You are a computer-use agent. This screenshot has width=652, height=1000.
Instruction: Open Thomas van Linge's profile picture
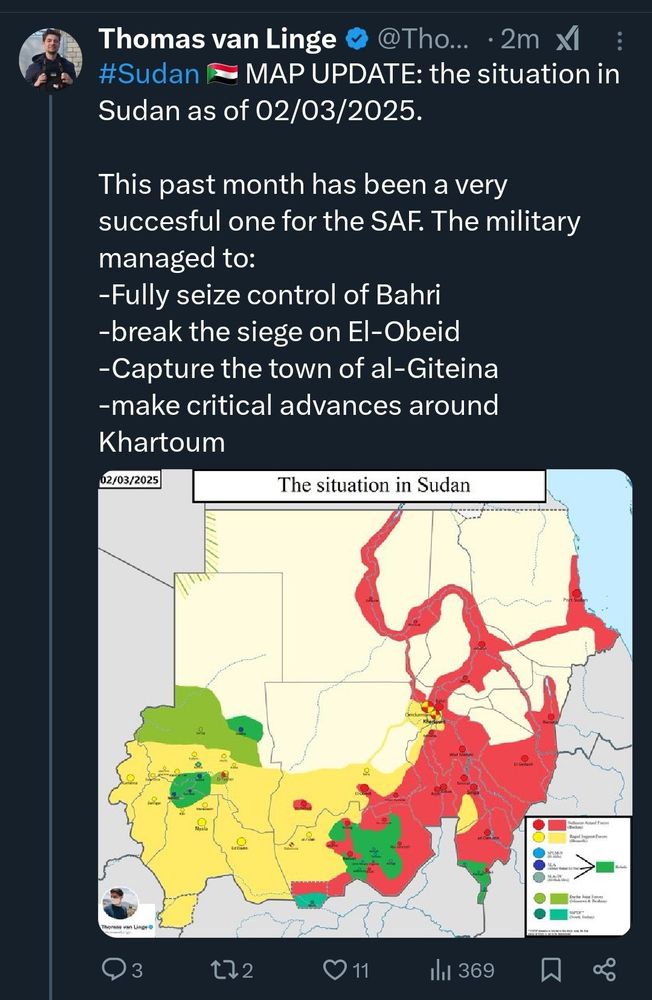51,59
